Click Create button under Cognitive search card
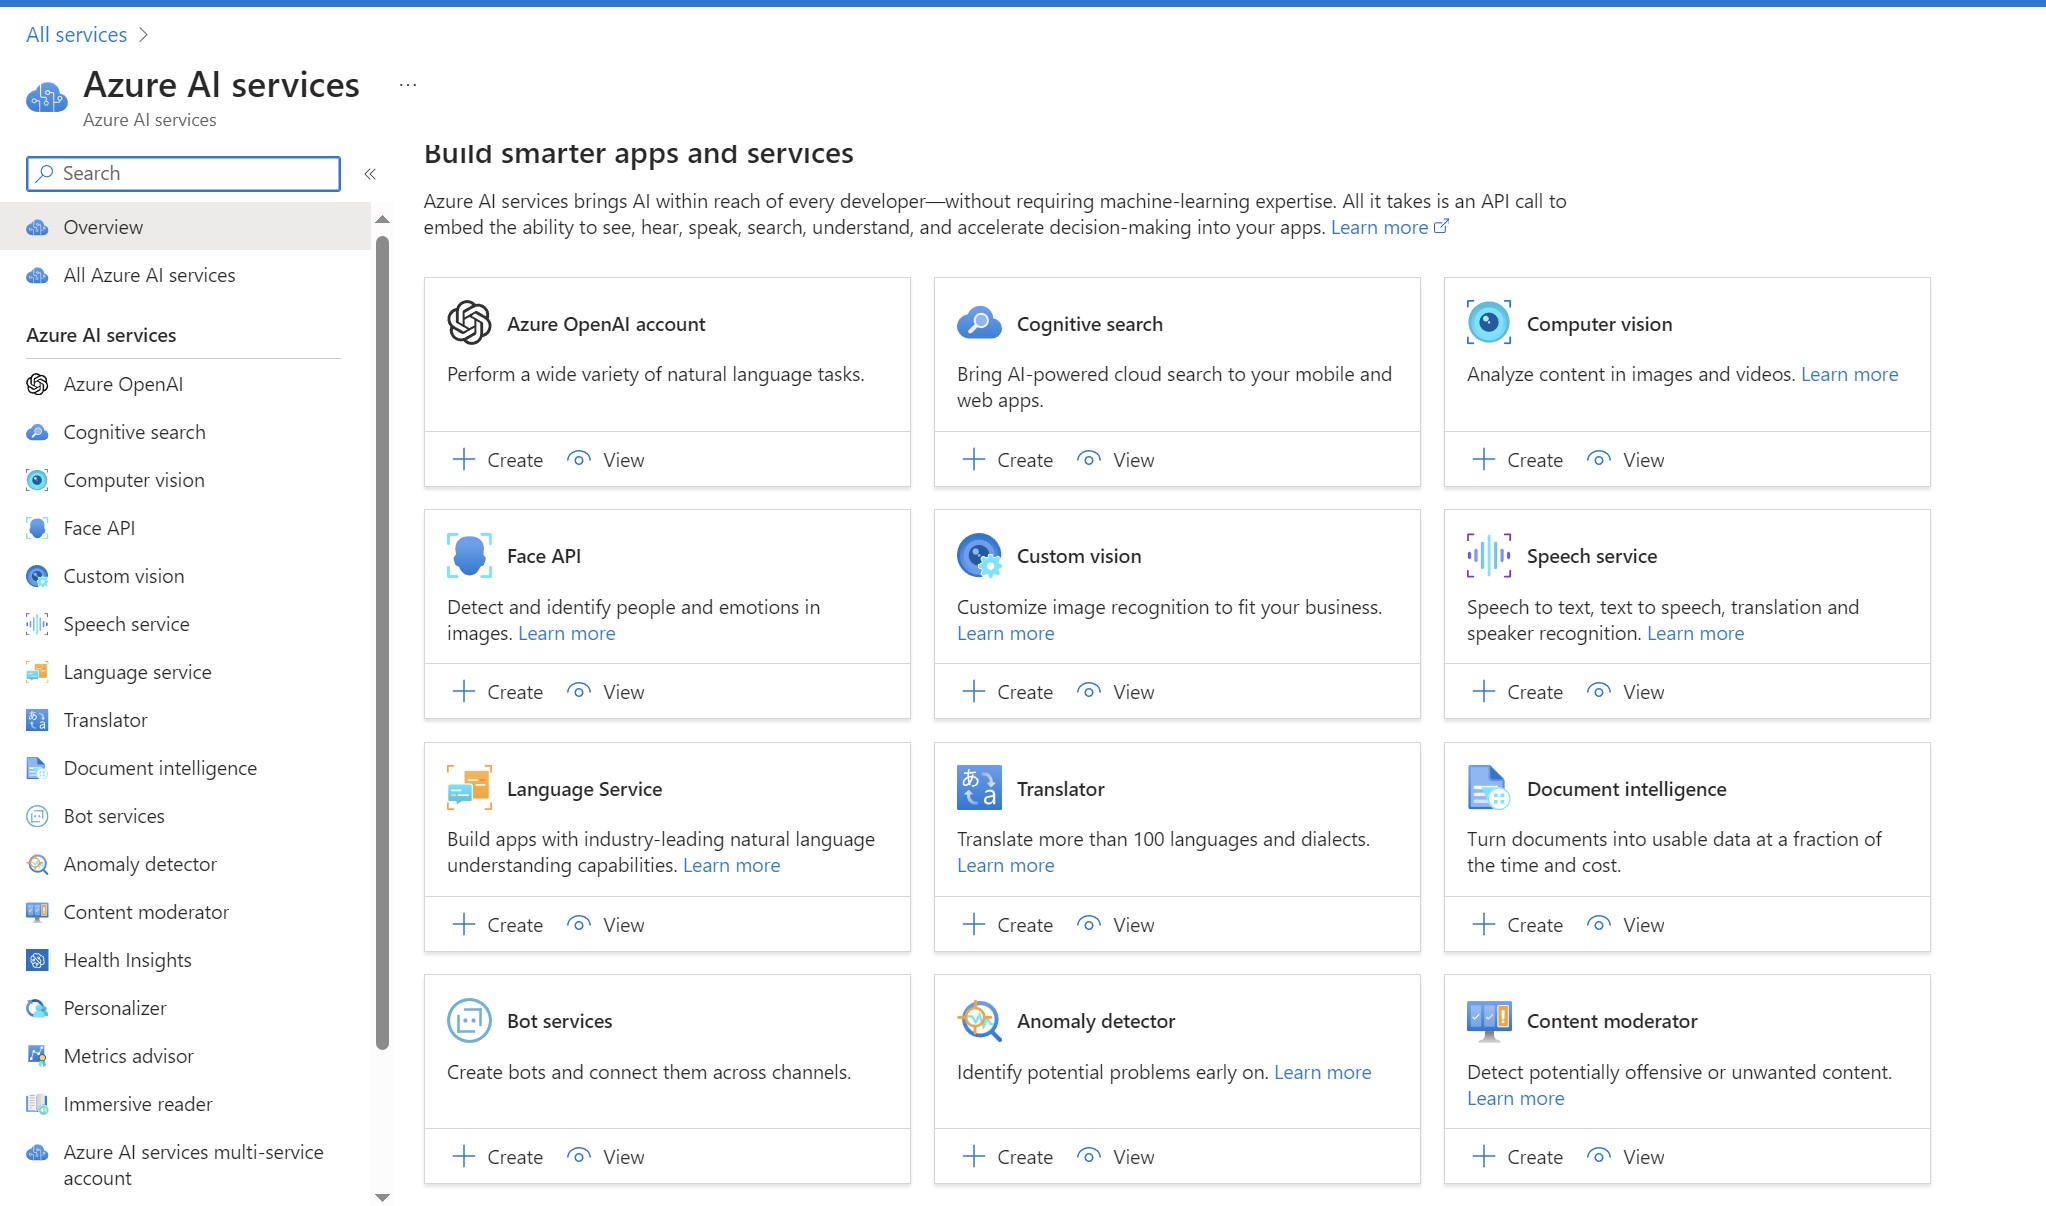 point(1005,459)
